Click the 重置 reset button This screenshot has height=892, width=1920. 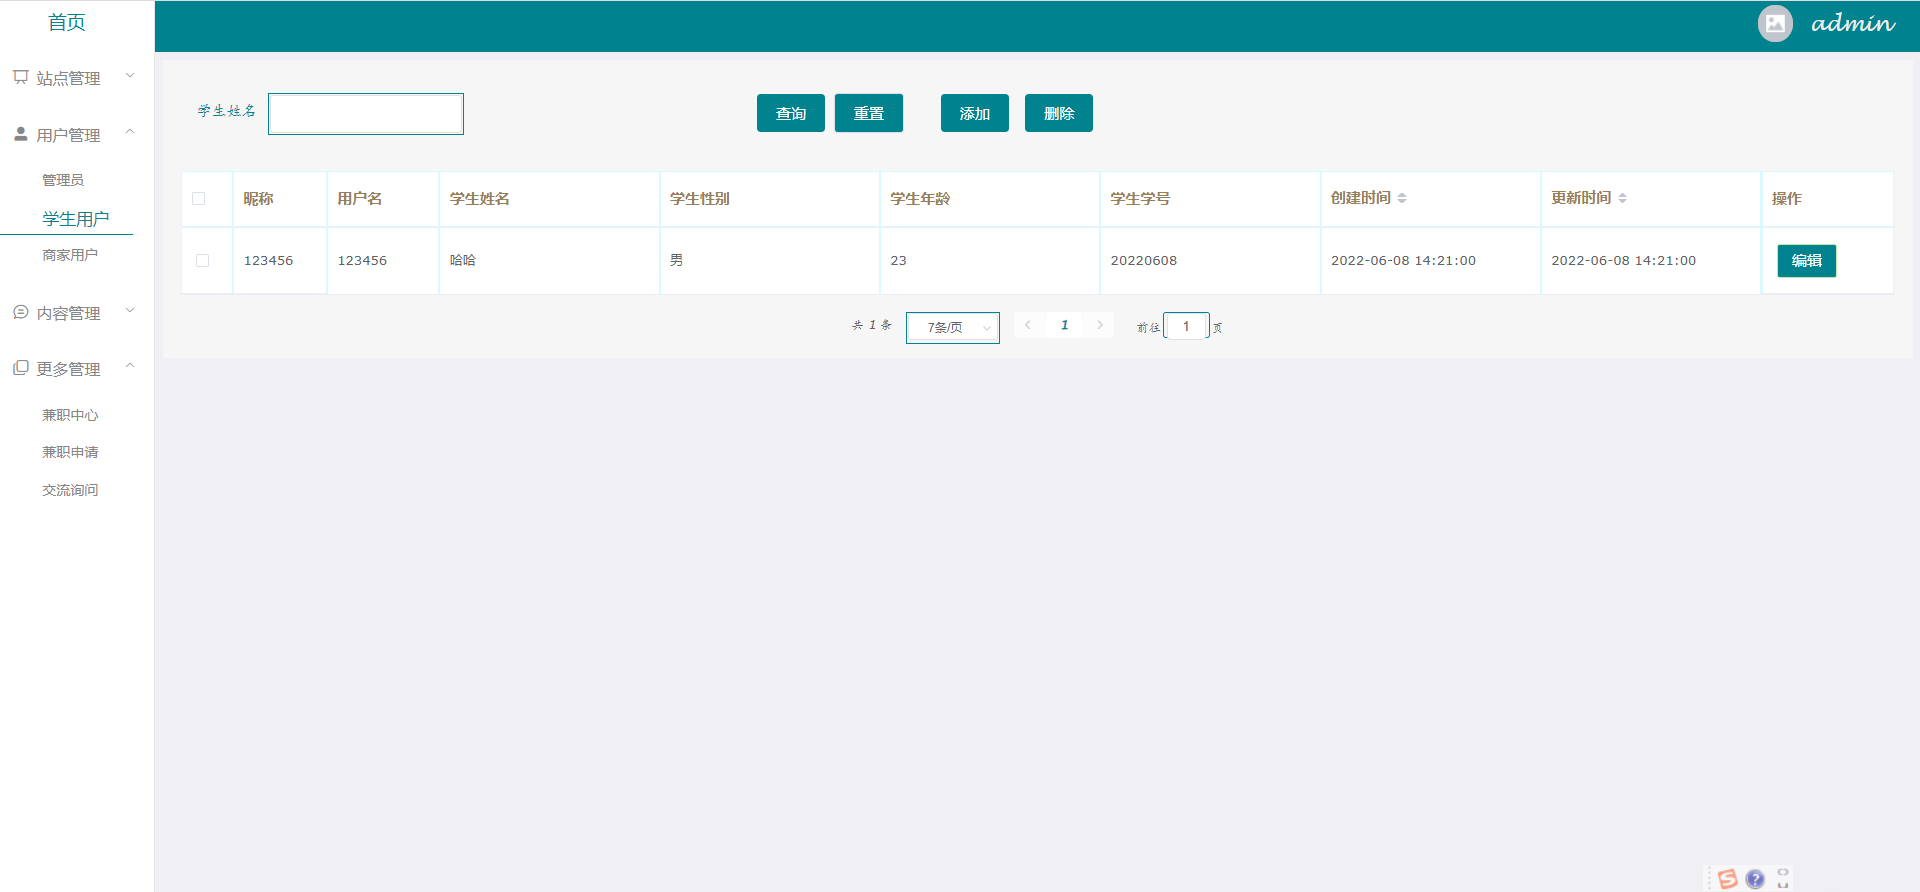(869, 113)
